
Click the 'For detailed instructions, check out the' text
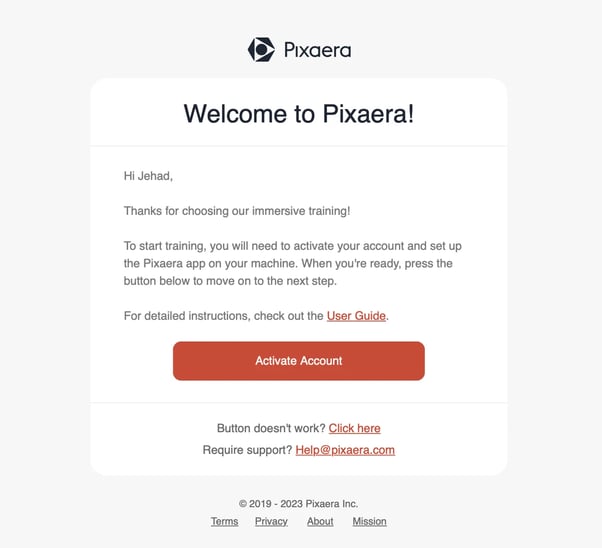[x=224, y=316]
